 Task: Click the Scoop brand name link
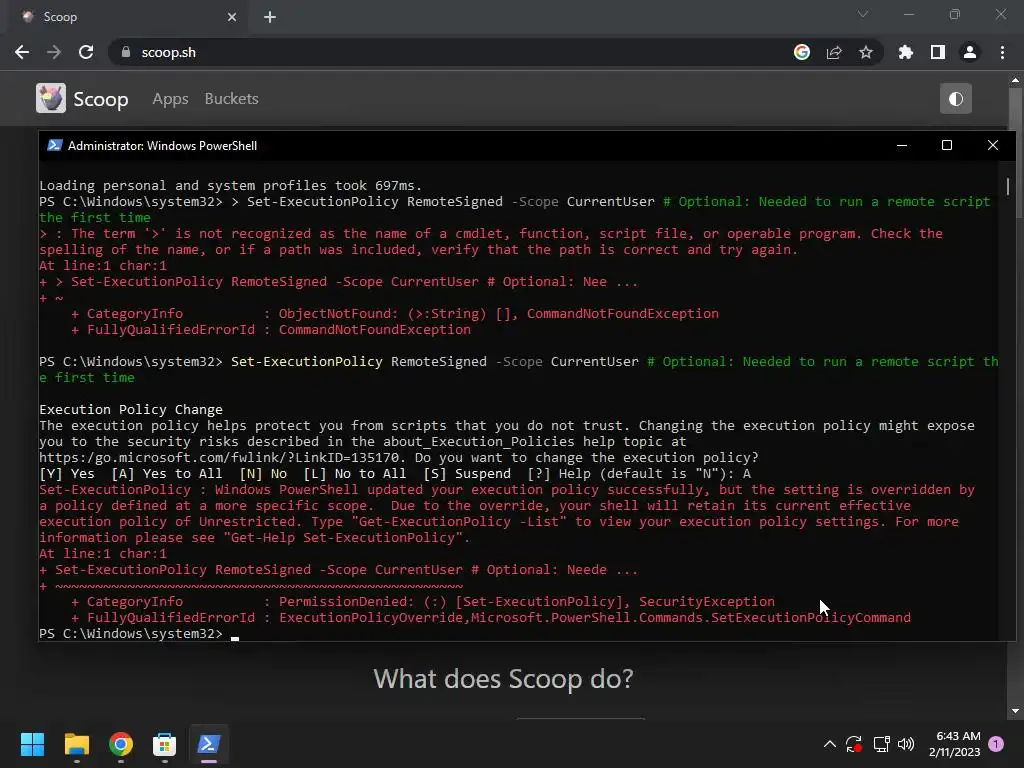coord(101,99)
